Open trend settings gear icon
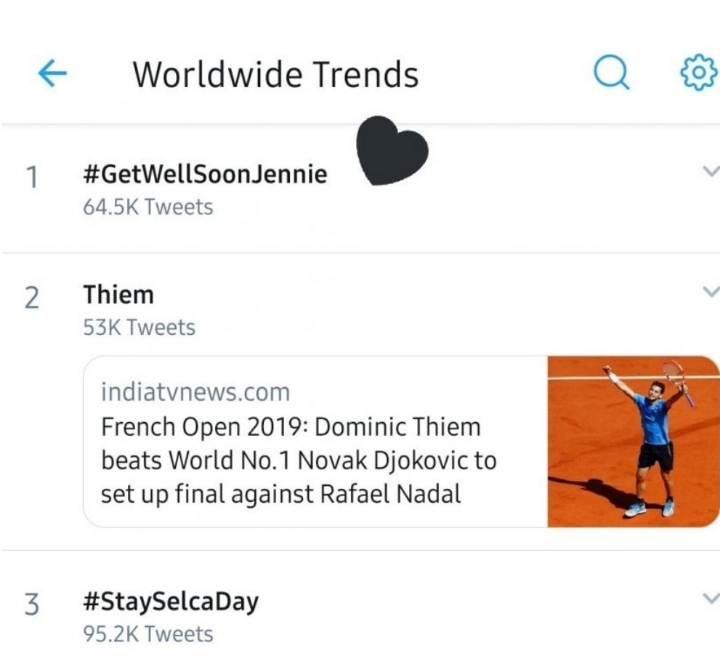This screenshot has height=669, width=720. coord(697,73)
